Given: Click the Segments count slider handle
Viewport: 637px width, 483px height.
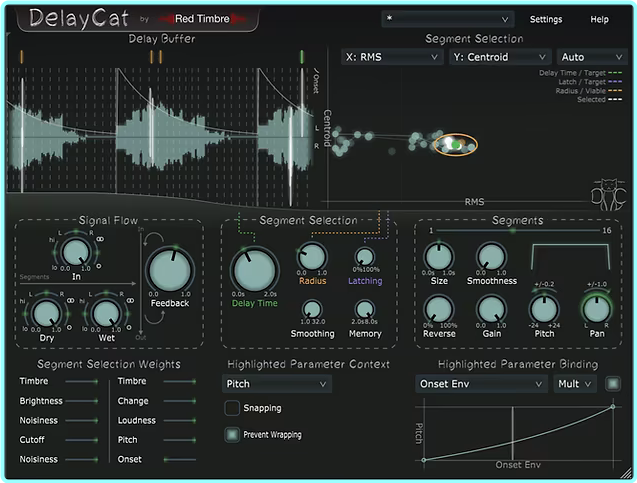Looking at the screenshot, I should pyautogui.click(x=513, y=230).
